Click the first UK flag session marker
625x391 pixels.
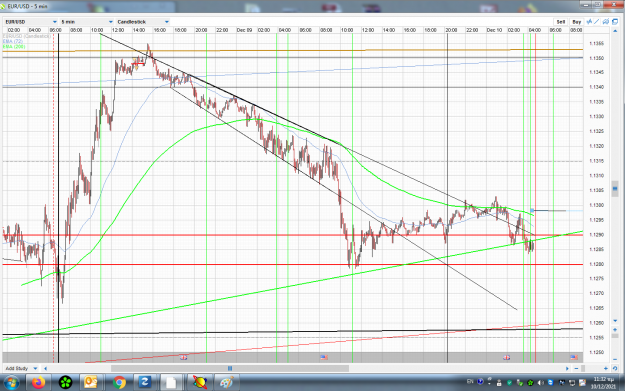tap(183, 357)
